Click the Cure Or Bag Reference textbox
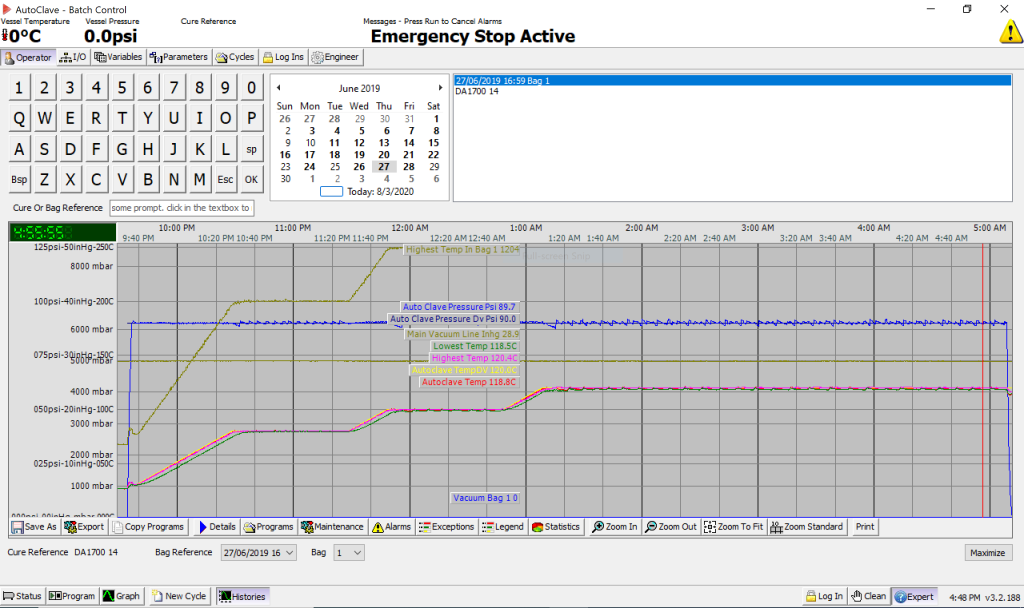 pyautogui.click(x=181, y=208)
